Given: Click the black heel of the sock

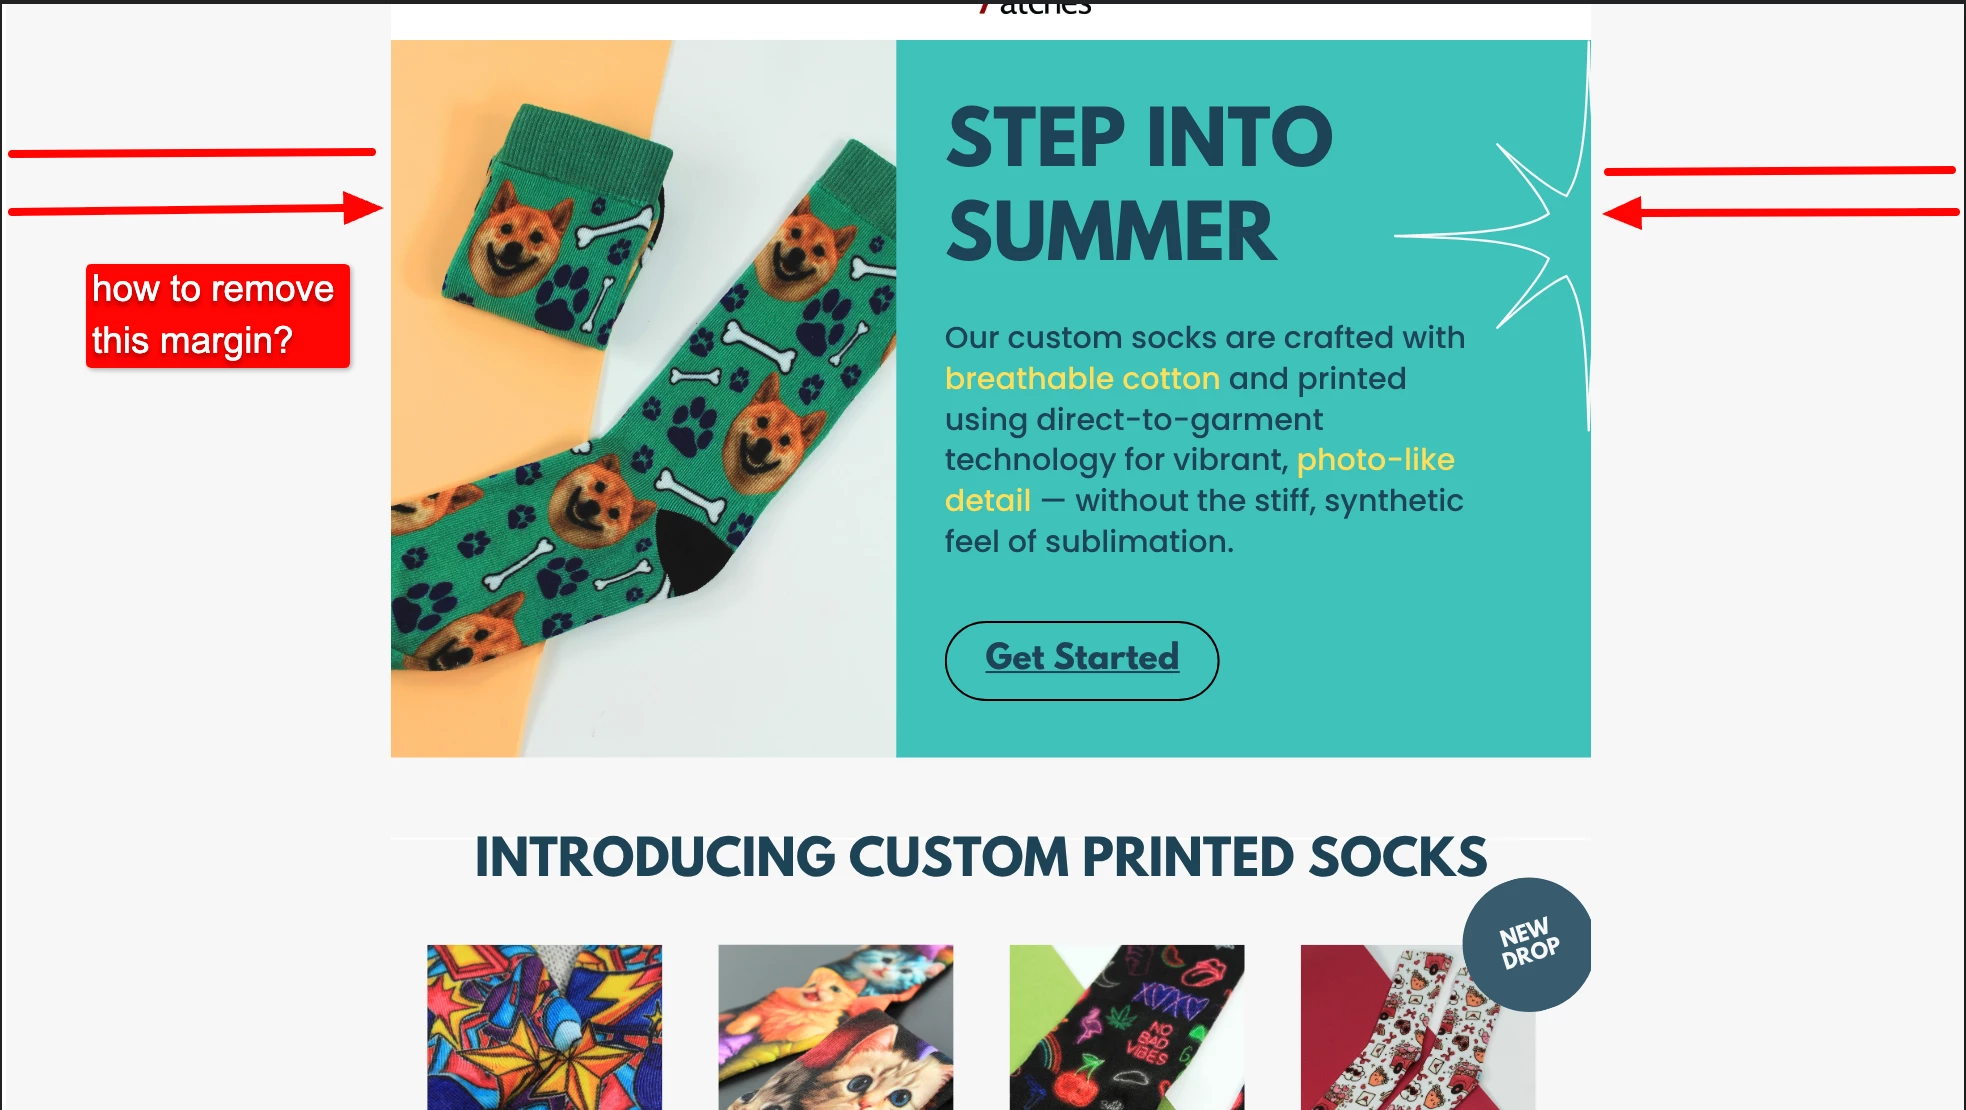Looking at the screenshot, I should coord(695,553).
